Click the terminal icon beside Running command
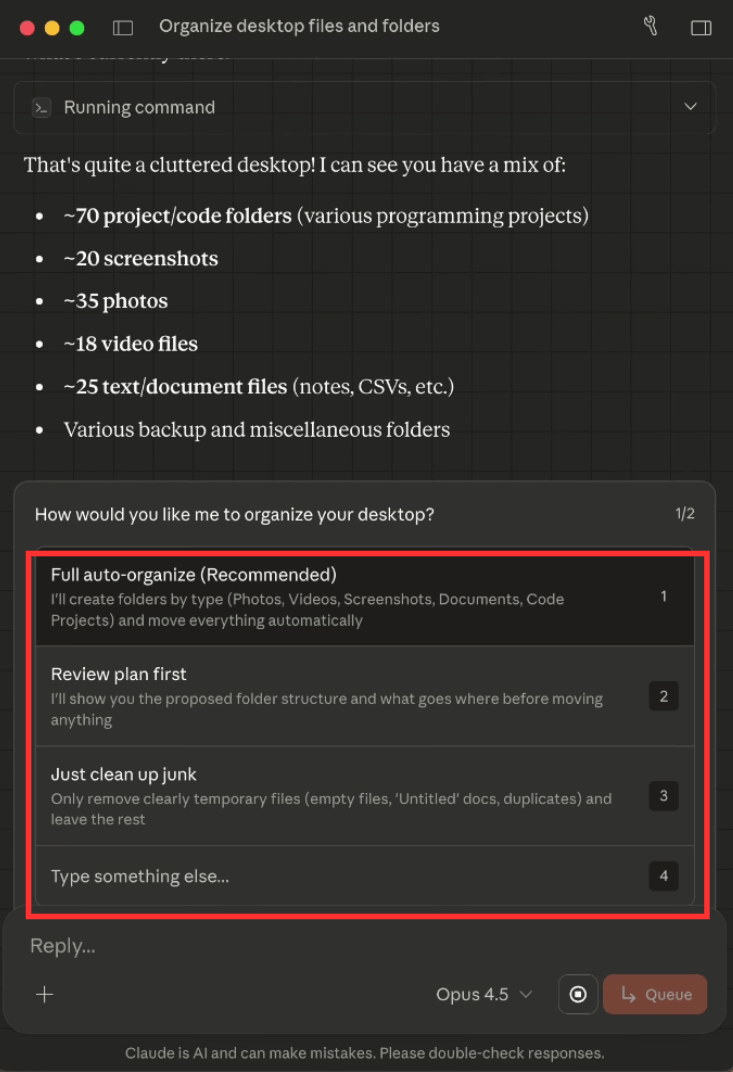Viewport: 733px width, 1072px height. pos(41,107)
